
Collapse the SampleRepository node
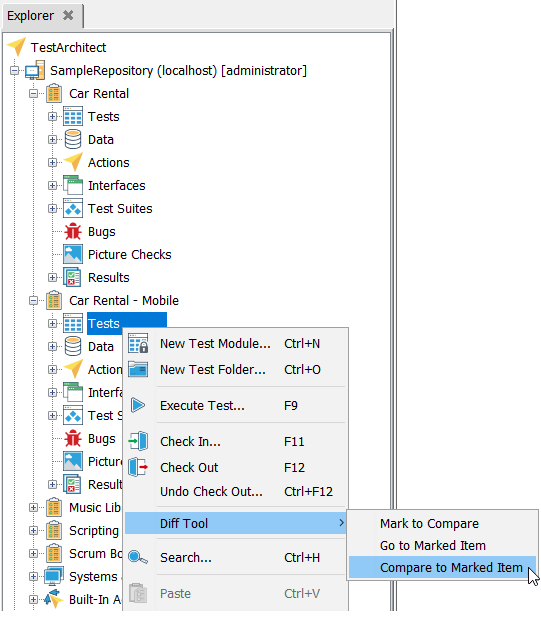(15, 71)
